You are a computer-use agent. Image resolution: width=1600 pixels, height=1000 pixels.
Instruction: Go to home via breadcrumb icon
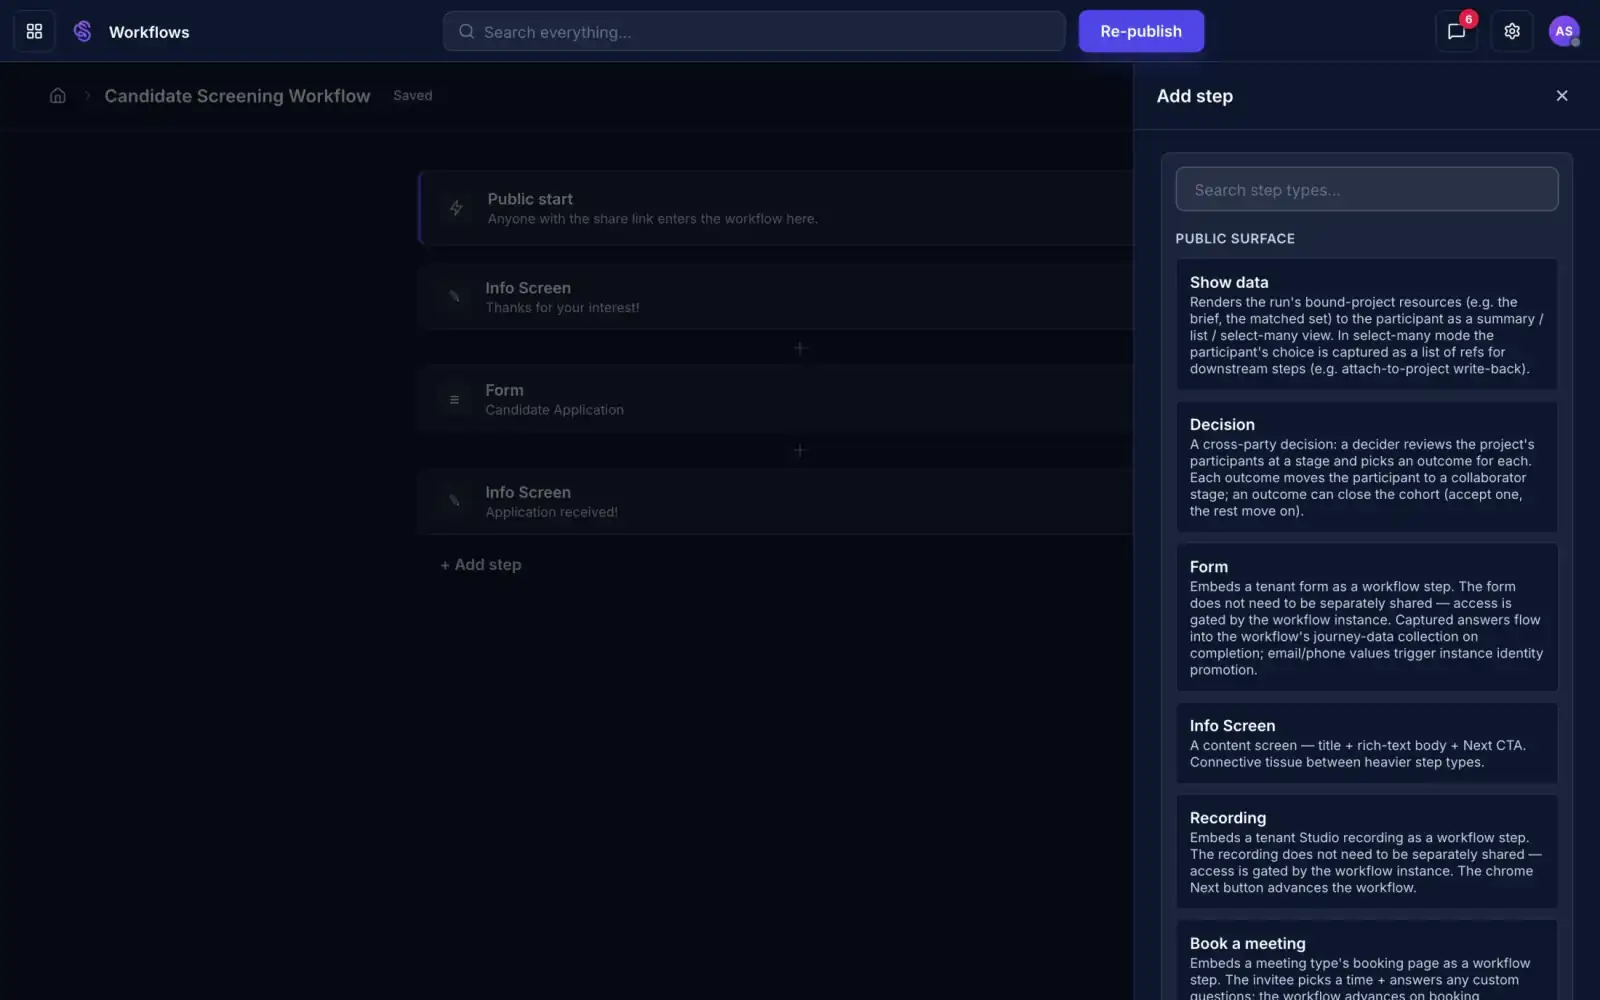(x=58, y=95)
